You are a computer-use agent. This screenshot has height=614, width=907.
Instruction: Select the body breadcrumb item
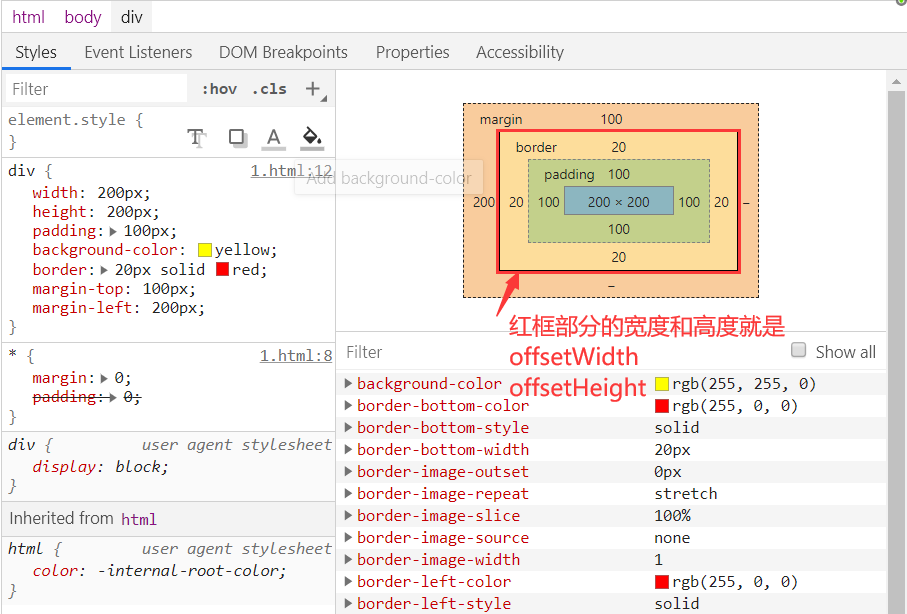[x=82, y=16]
